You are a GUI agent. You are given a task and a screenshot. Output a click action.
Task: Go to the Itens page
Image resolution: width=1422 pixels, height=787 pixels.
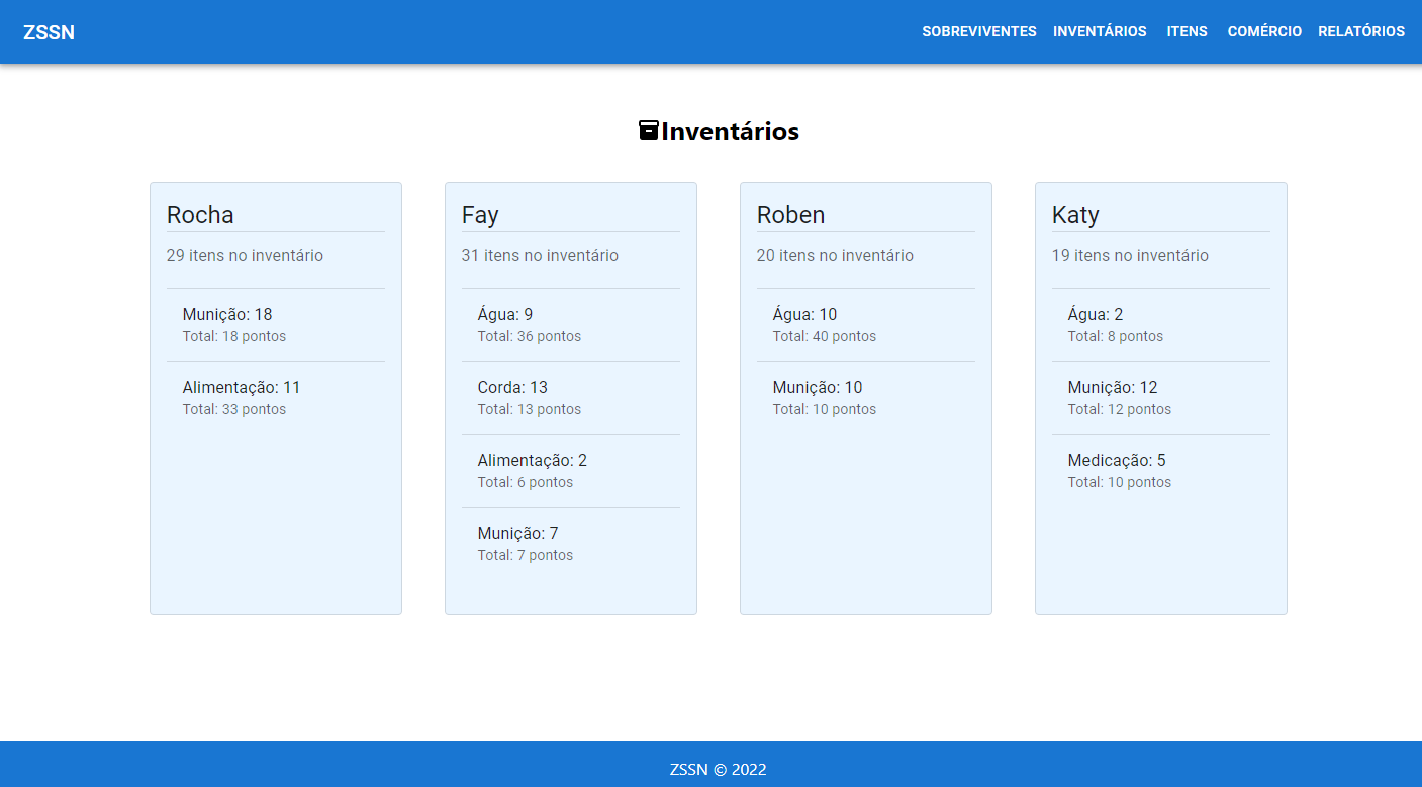(1187, 31)
